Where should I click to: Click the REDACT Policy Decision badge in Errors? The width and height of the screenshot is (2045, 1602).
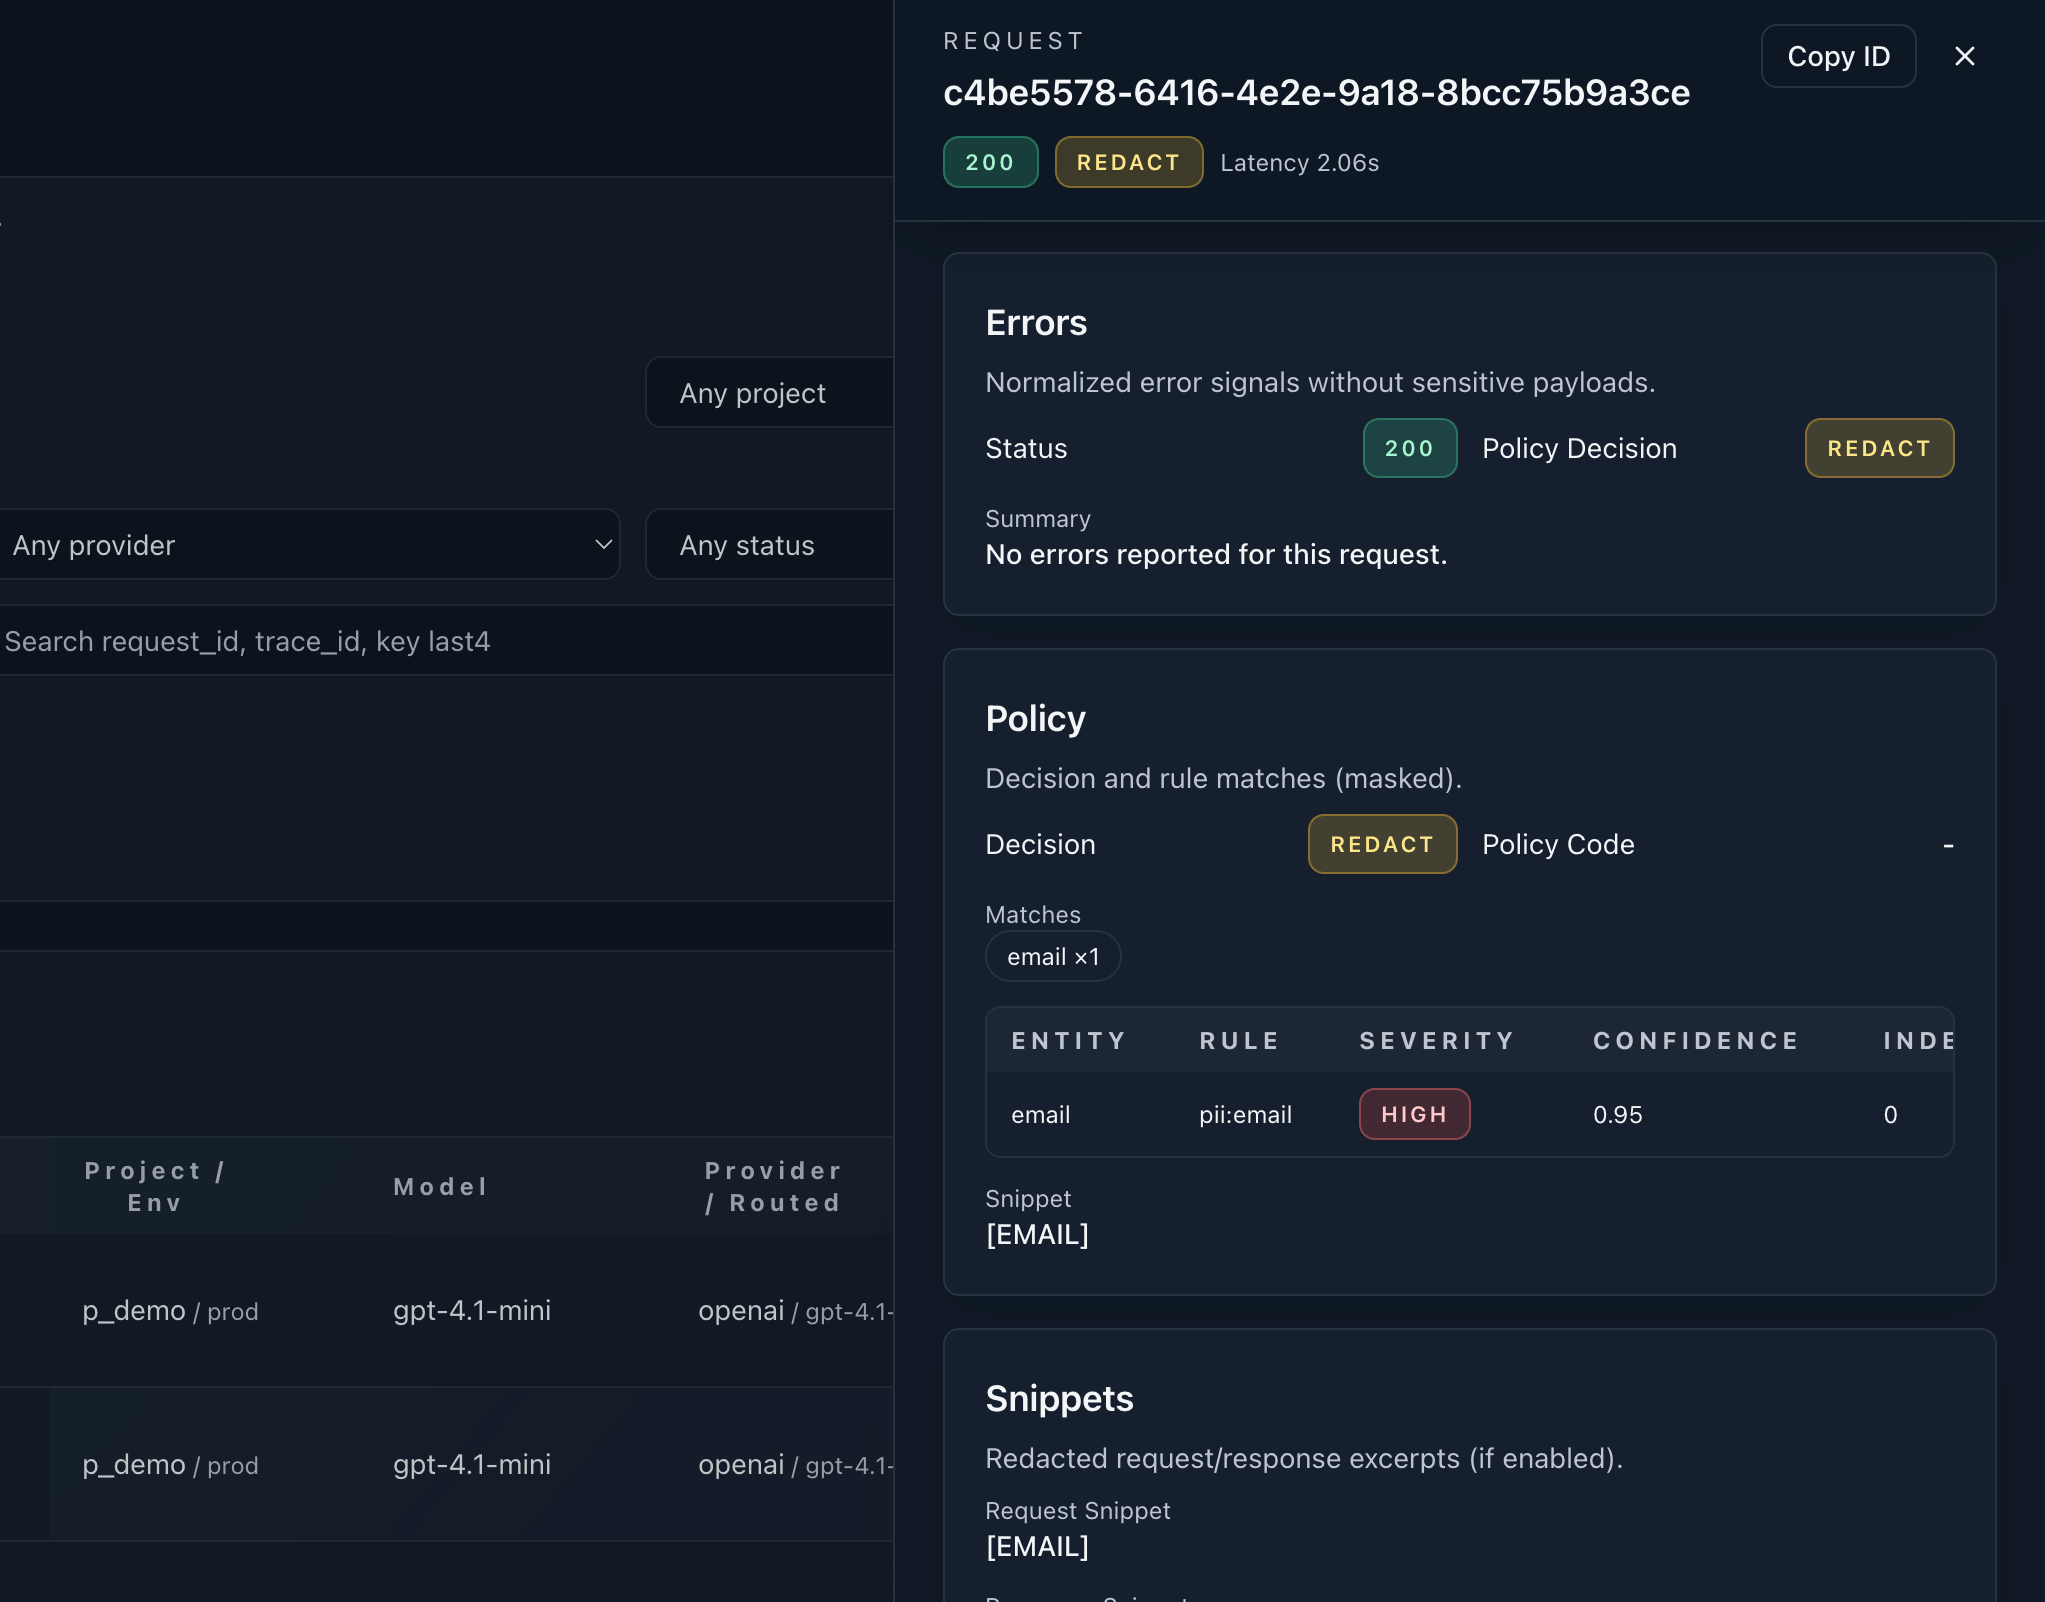click(1877, 448)
